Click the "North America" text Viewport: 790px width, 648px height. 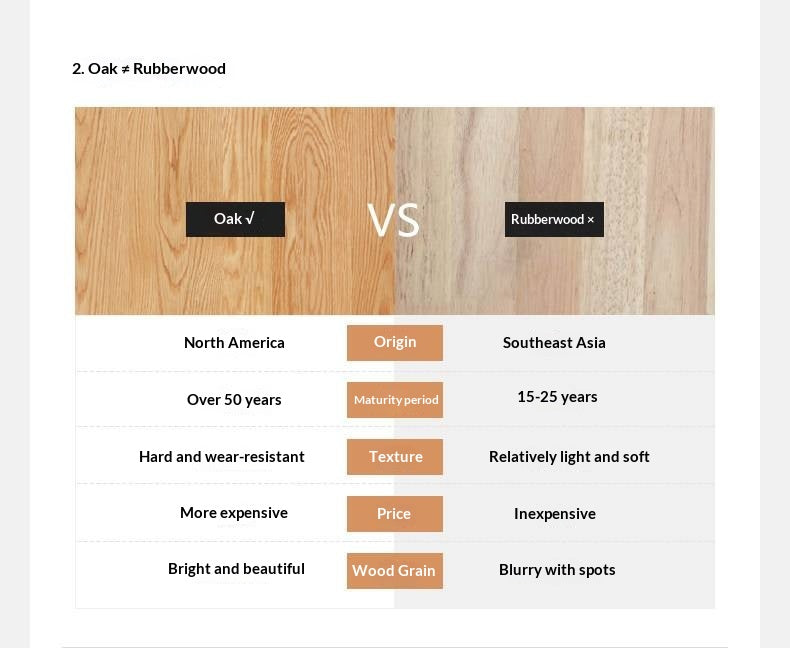234,342
